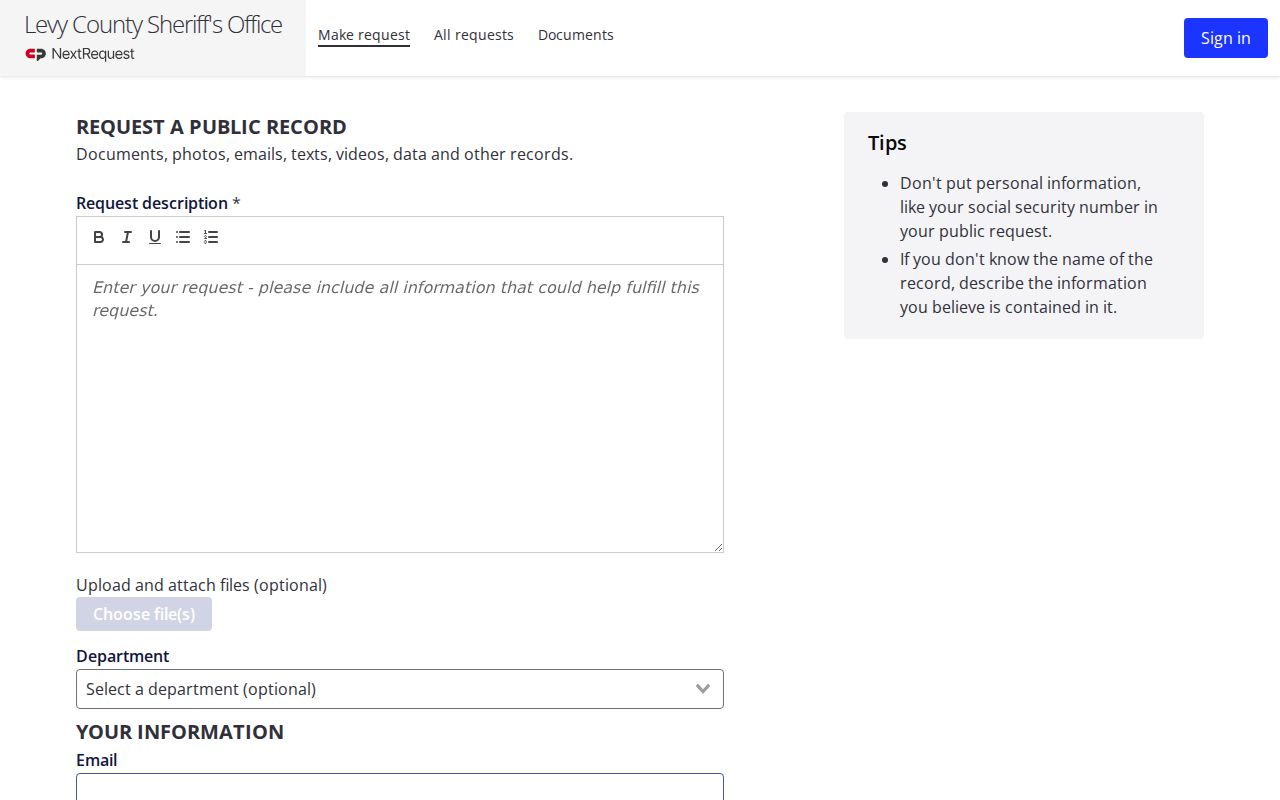The height and width of the screenshot is (800, 1280).
Task: Open the Make request tab
Action: coord(364,35)
